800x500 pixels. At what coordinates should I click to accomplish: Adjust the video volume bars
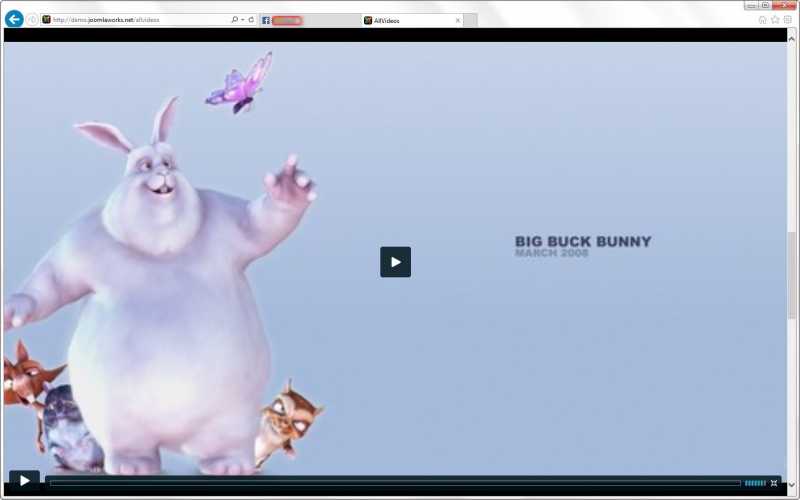point(755,483)
